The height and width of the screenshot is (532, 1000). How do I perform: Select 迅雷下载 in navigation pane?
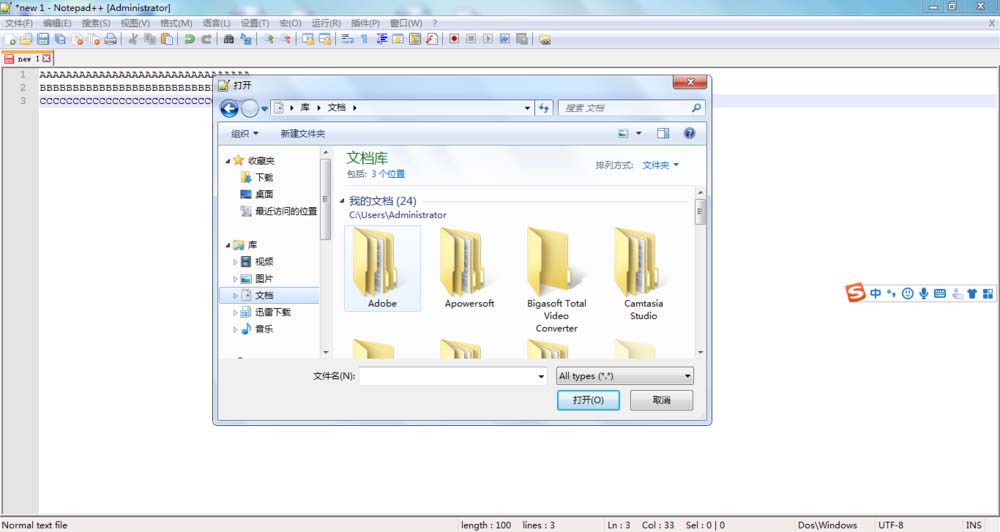pos(272,313)
